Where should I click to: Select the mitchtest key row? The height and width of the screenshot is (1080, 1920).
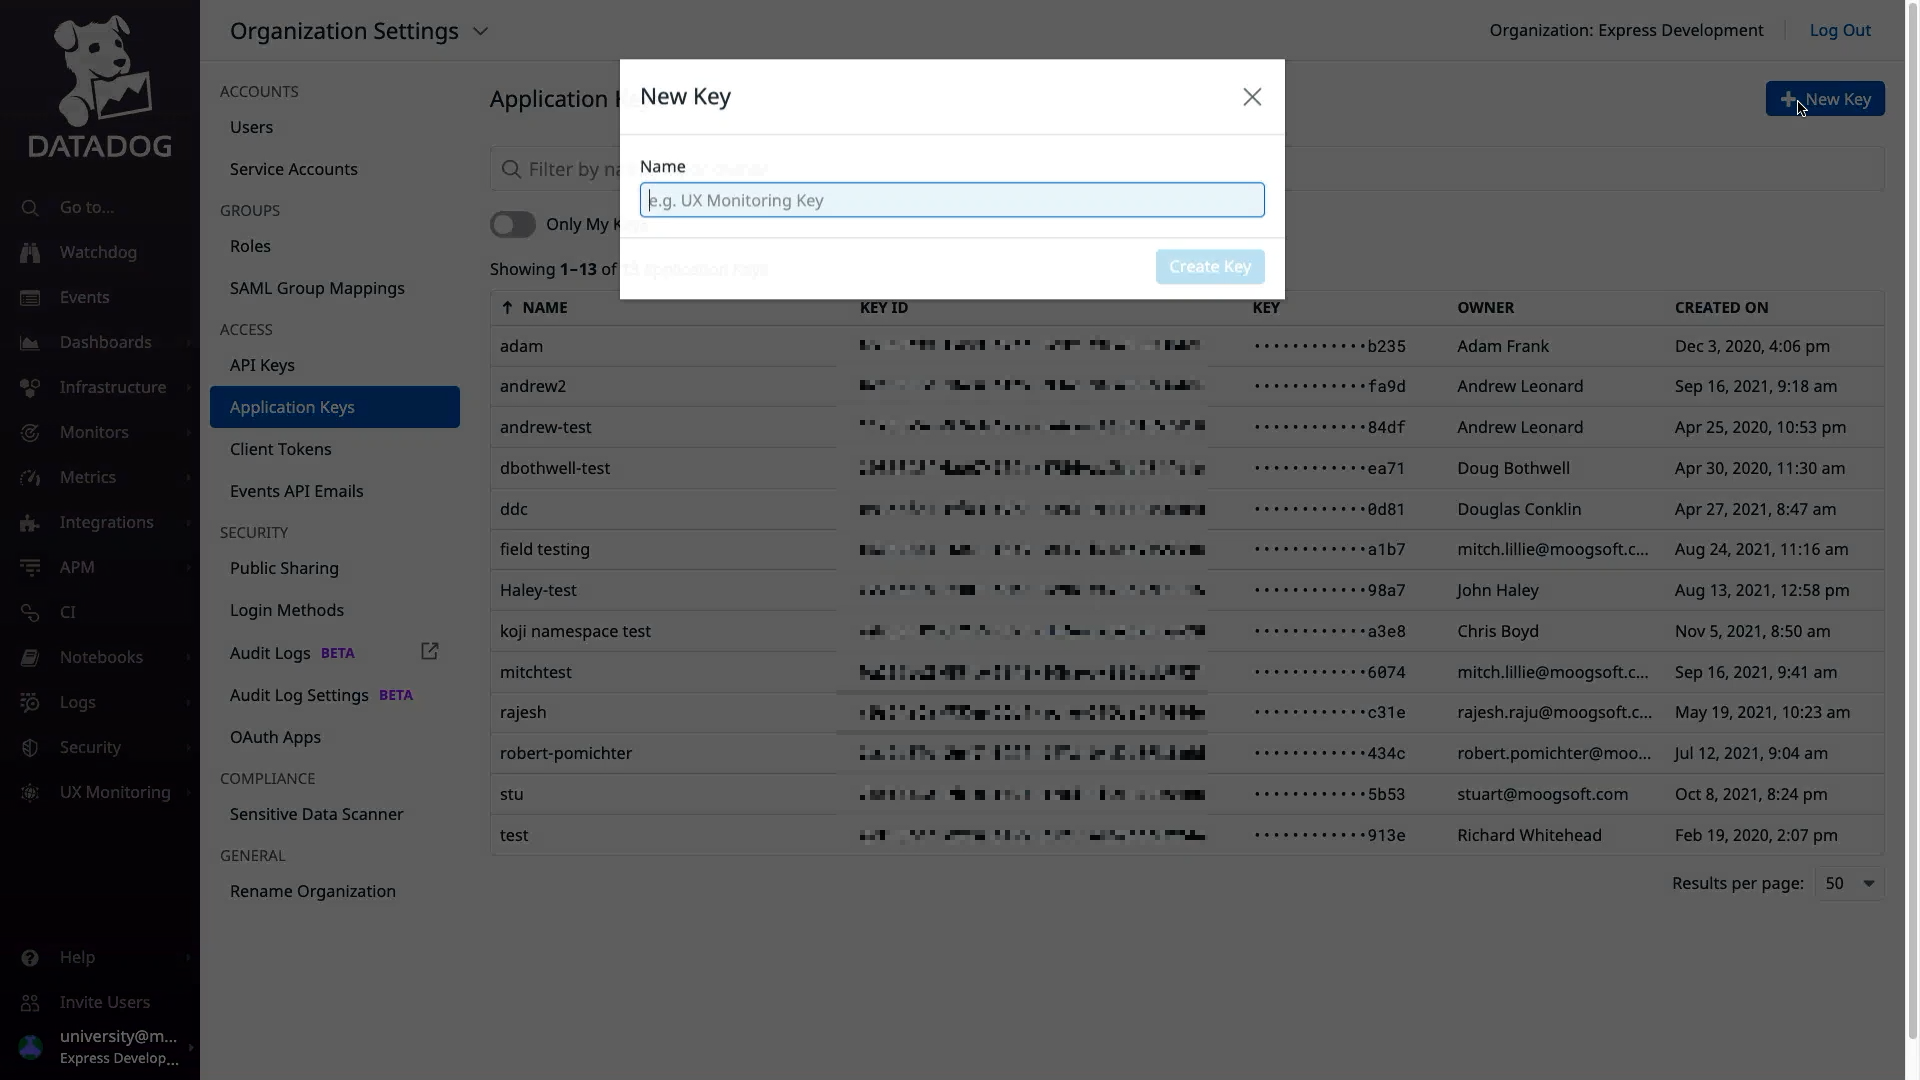[1187, 673]
